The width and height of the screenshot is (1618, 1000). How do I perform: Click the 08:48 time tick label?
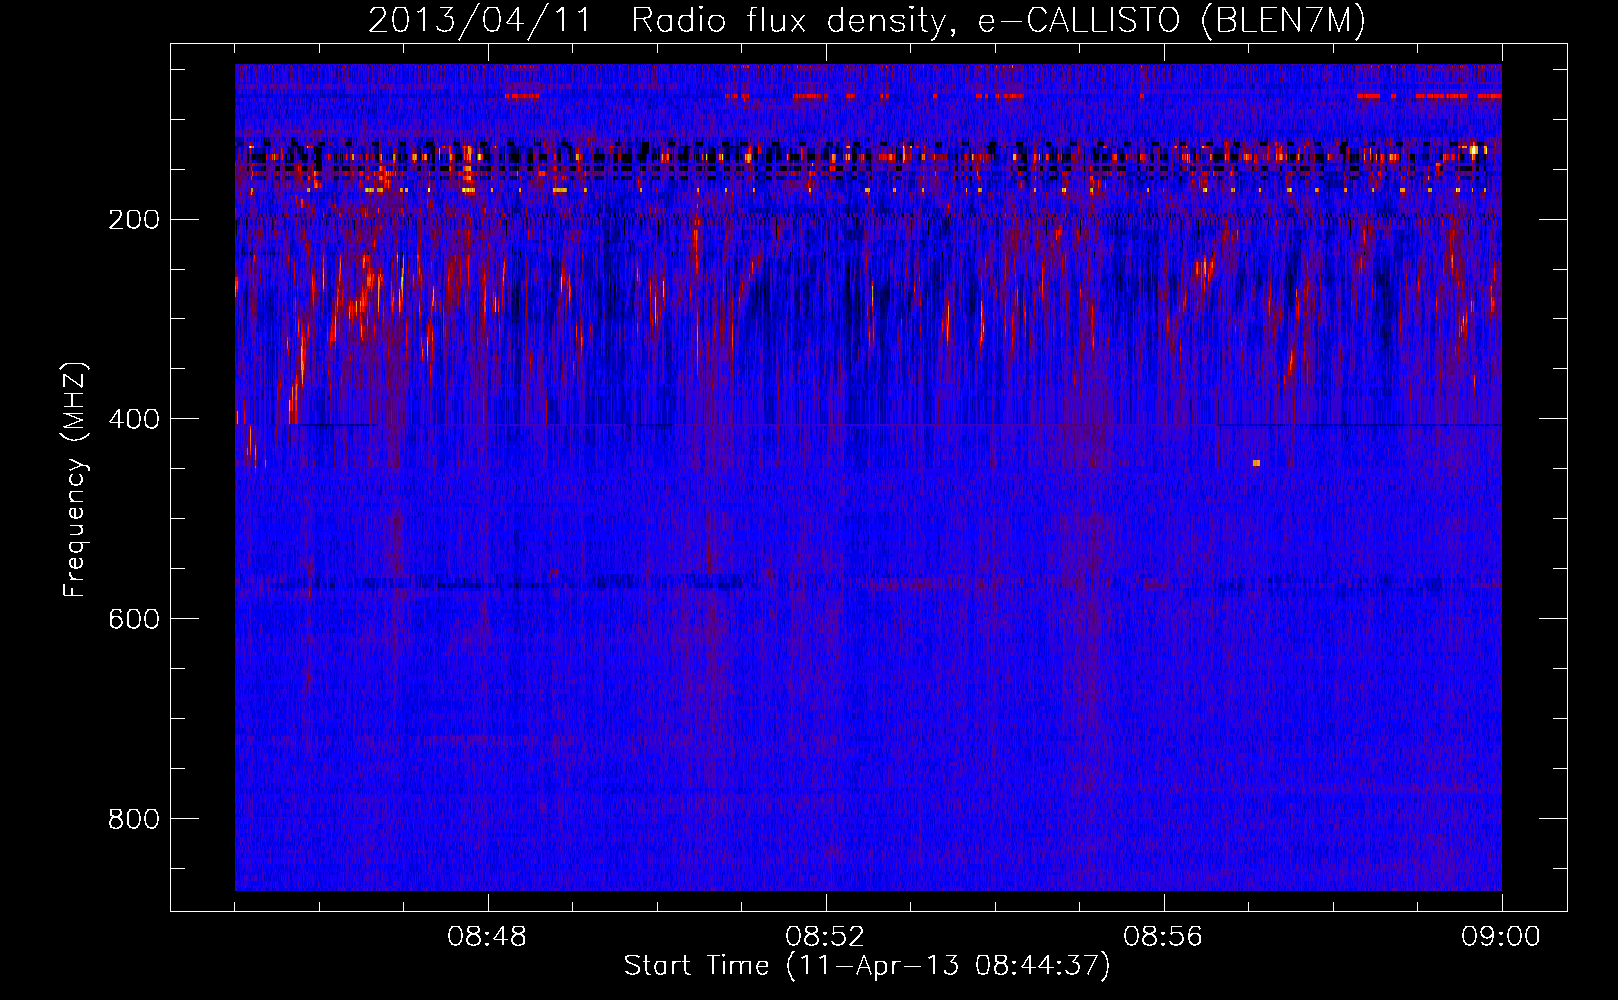[487, 937]
